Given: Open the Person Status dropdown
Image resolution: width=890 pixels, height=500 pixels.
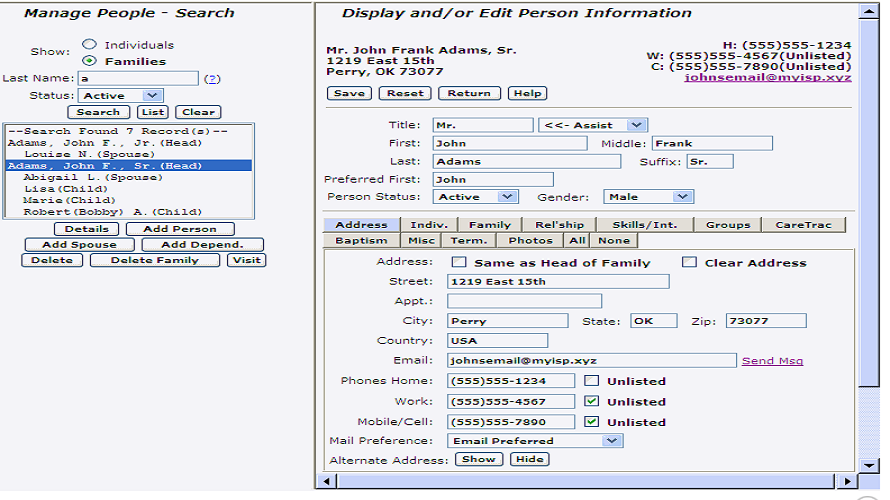Looking at the screenshot, I should (476, 196).
